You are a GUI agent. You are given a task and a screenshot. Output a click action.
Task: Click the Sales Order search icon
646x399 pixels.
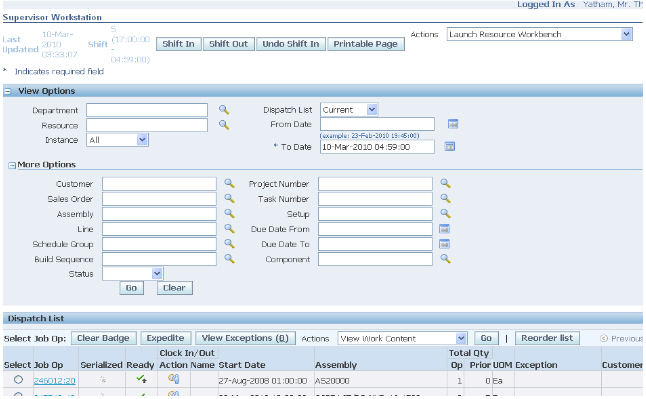tap(229, 199)
